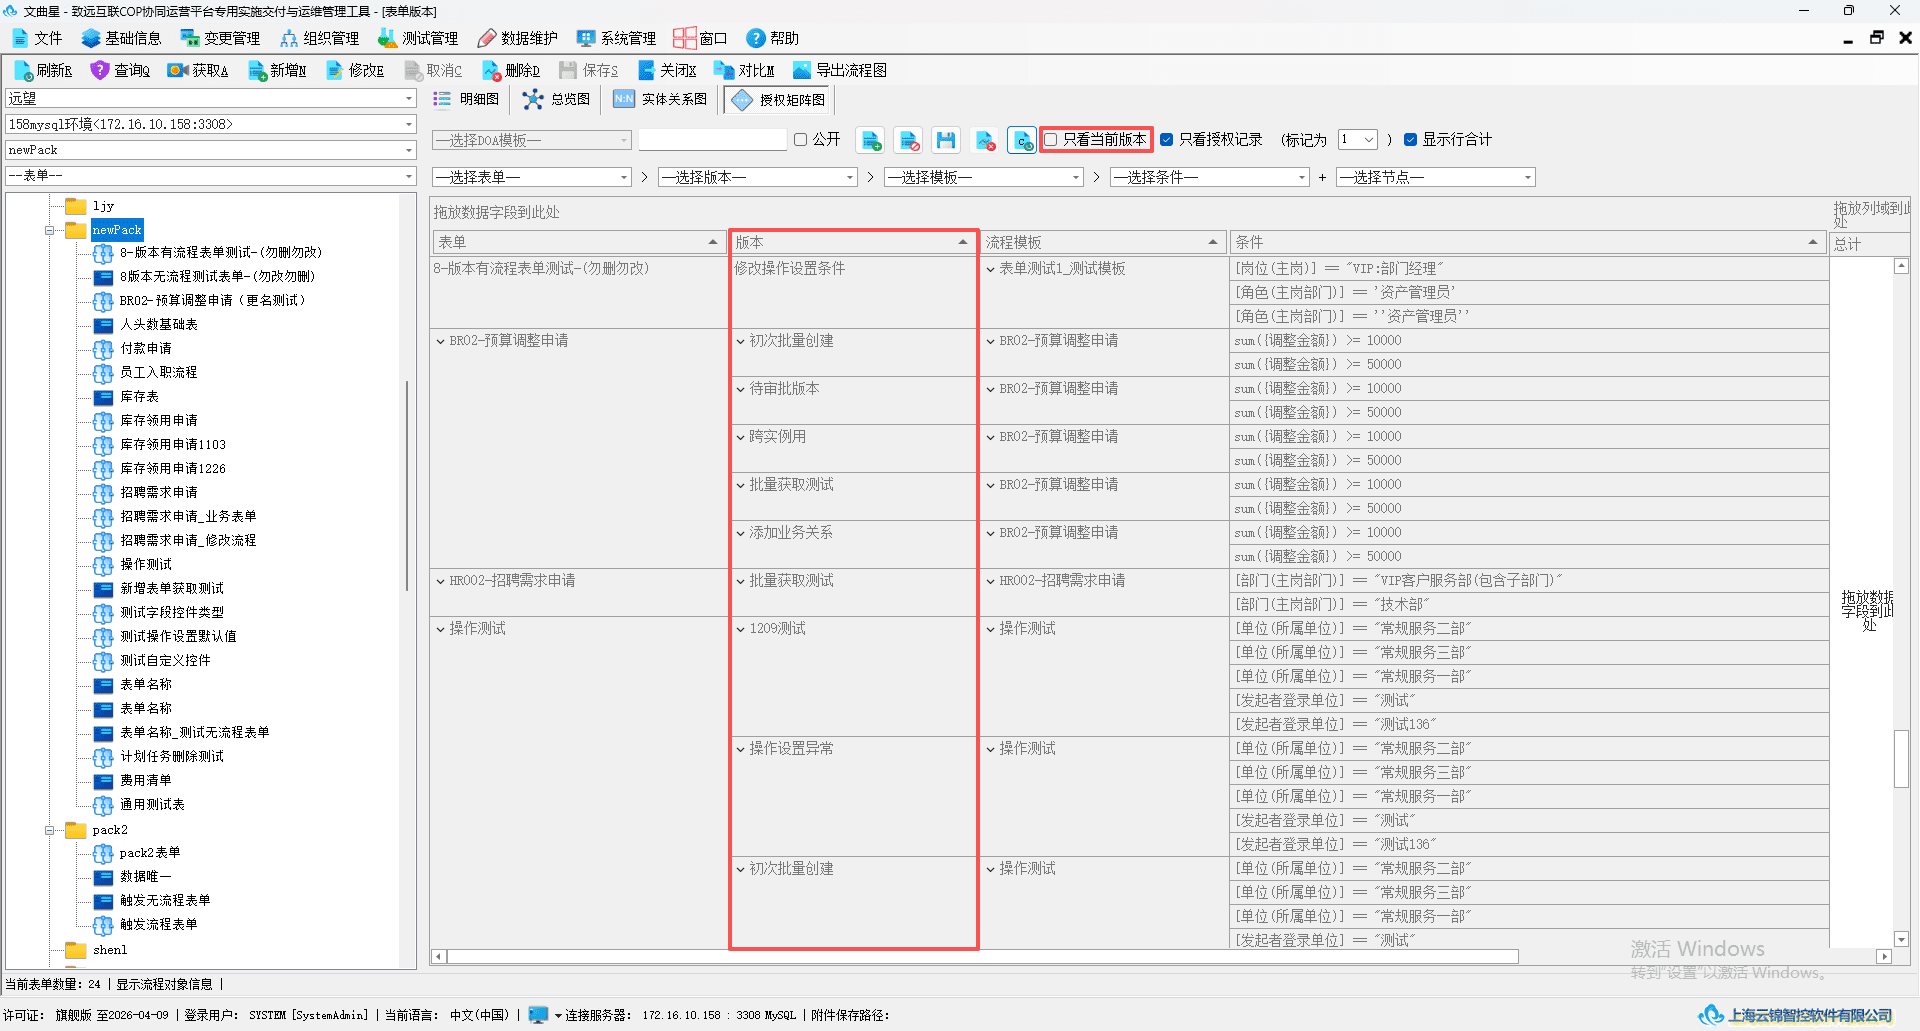This screenshot has width=1920, height=1031.
Task: Click the add DOA template icon with green plus
Action: coord(871,140)
